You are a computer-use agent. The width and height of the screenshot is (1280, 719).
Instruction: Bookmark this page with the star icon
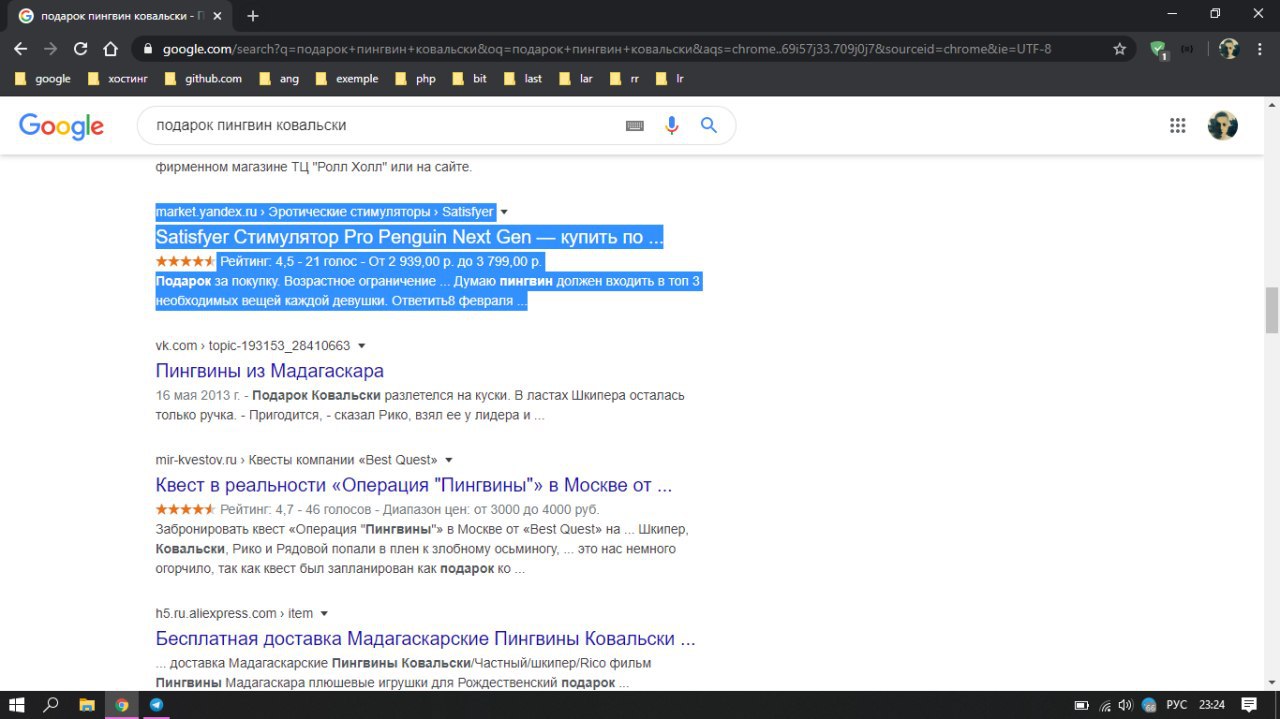click(1120, 48)
